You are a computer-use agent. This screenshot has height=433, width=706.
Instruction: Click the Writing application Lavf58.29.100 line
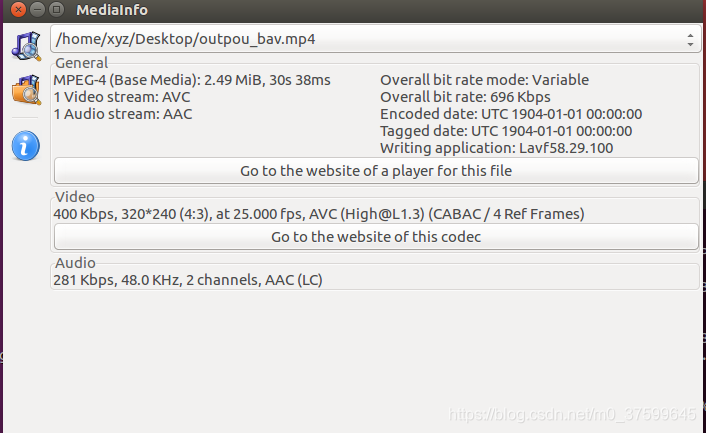497,148
